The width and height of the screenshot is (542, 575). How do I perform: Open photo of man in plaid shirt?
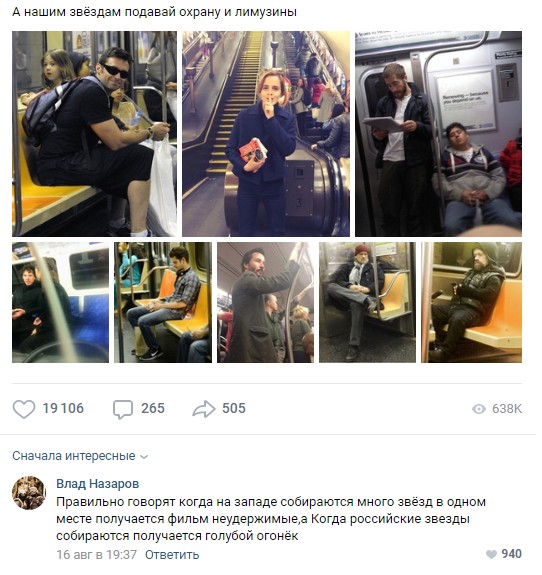click(x=163, y=302)
